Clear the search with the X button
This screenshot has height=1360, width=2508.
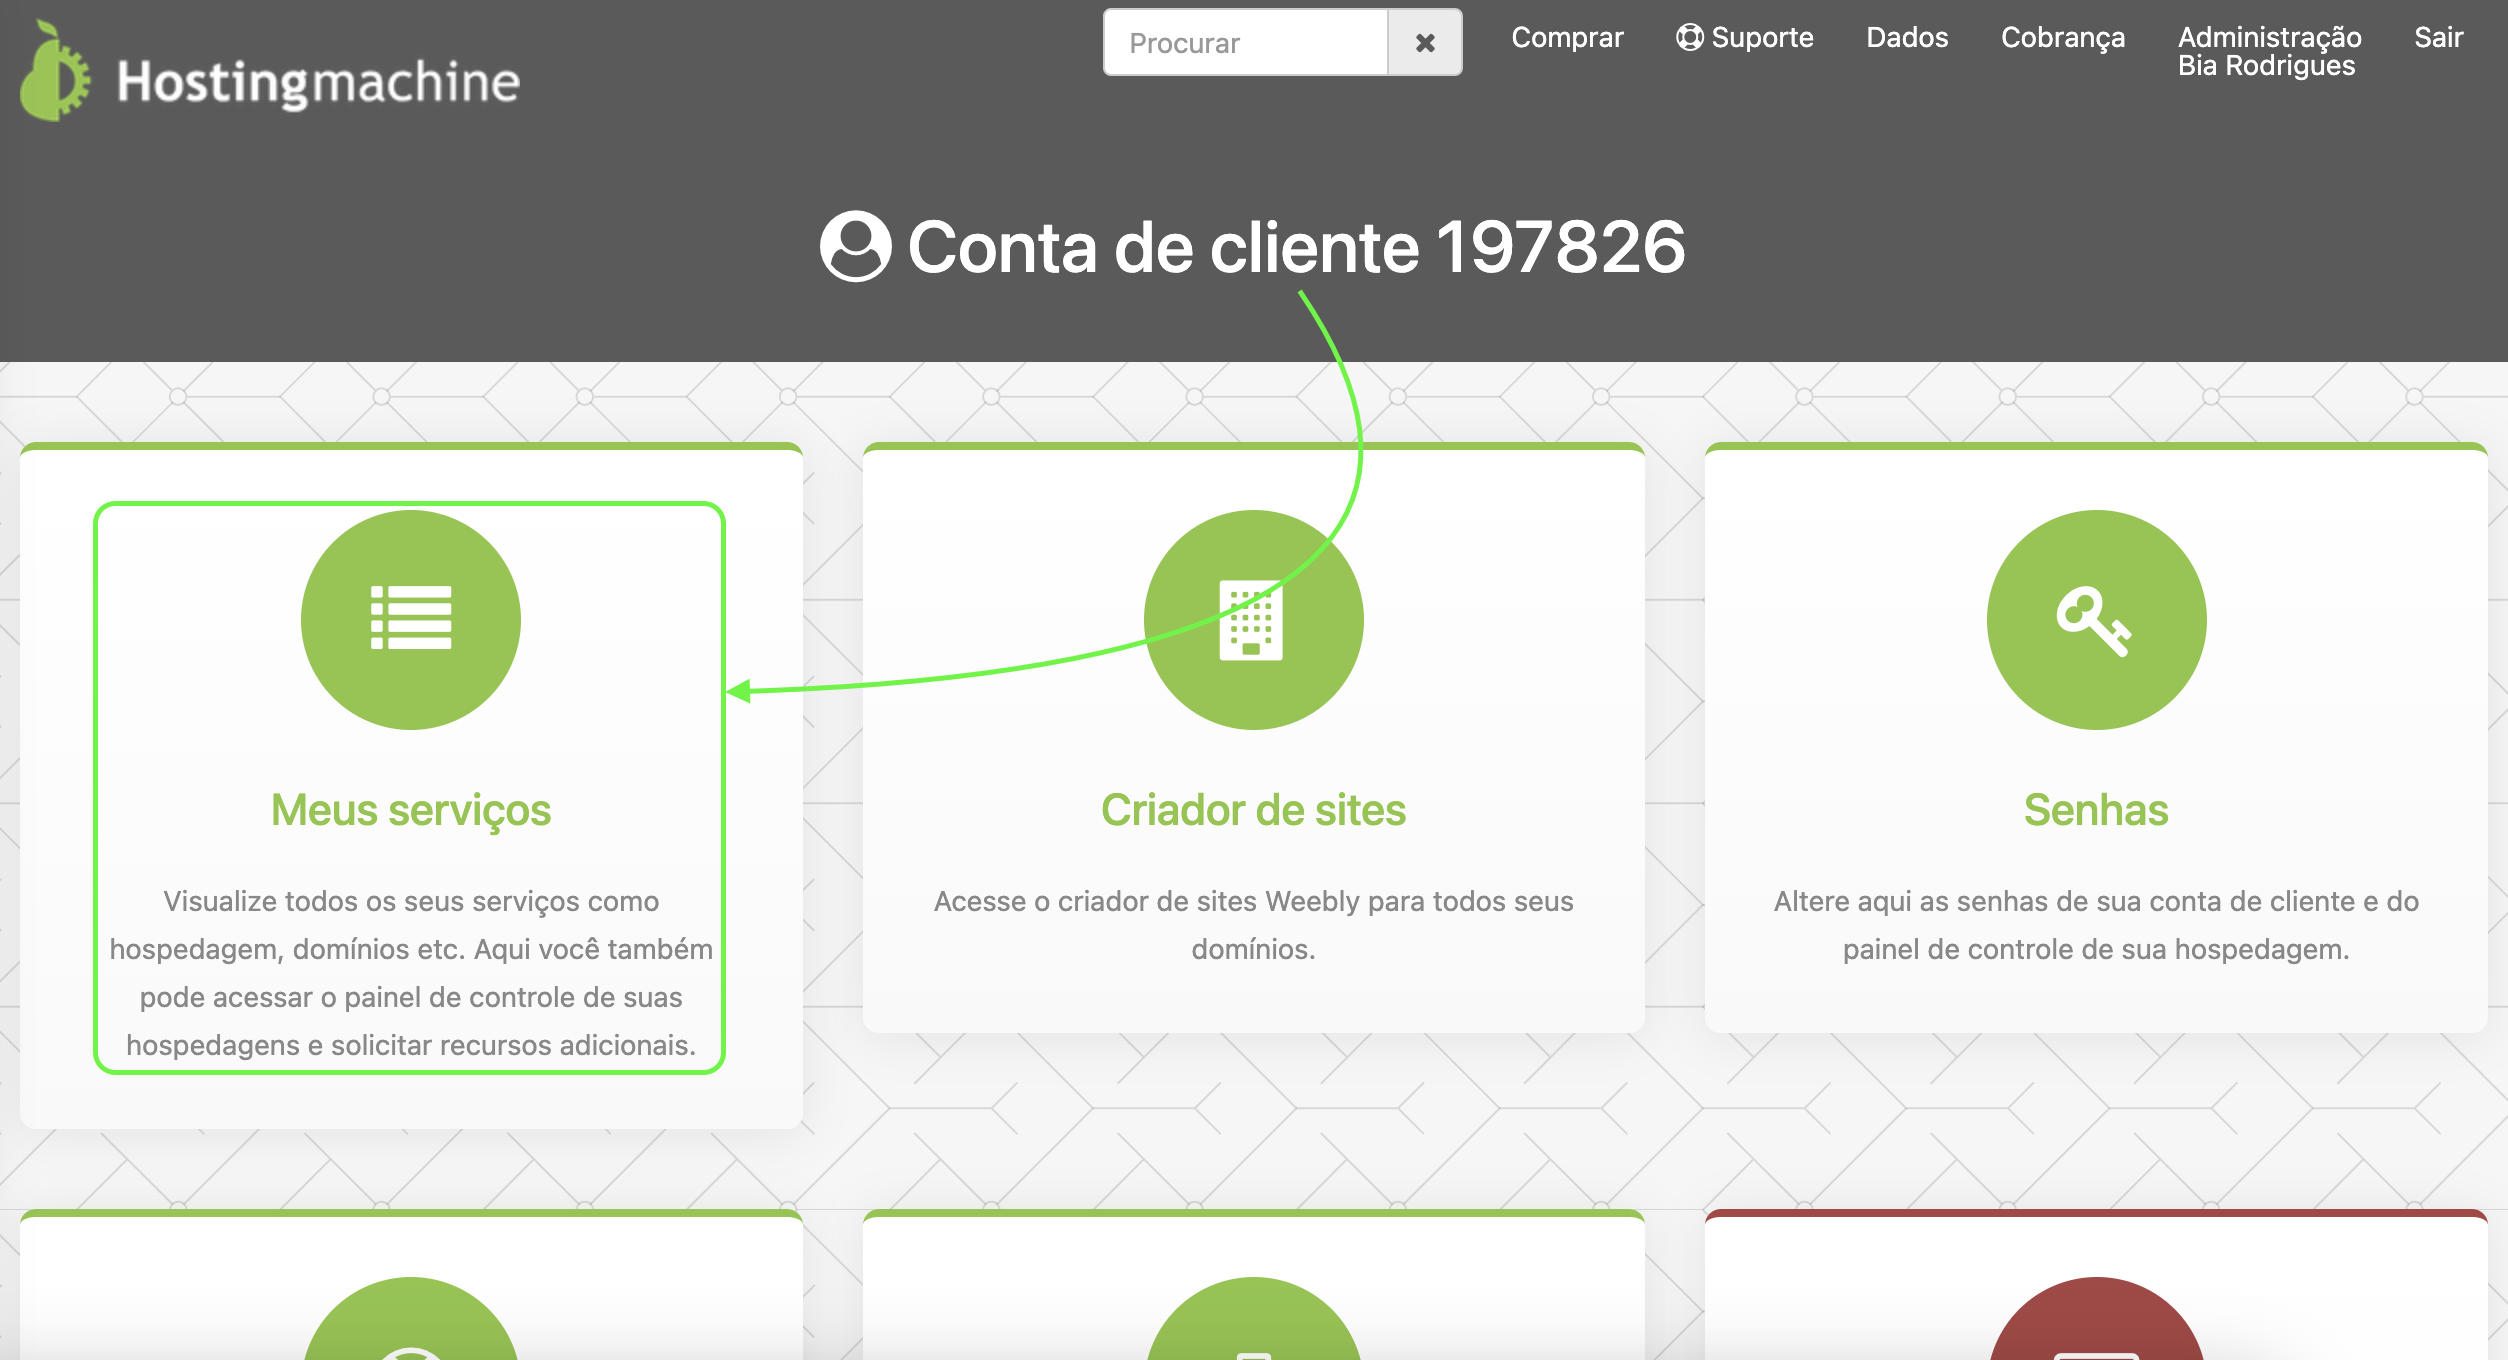point(1425,43)
